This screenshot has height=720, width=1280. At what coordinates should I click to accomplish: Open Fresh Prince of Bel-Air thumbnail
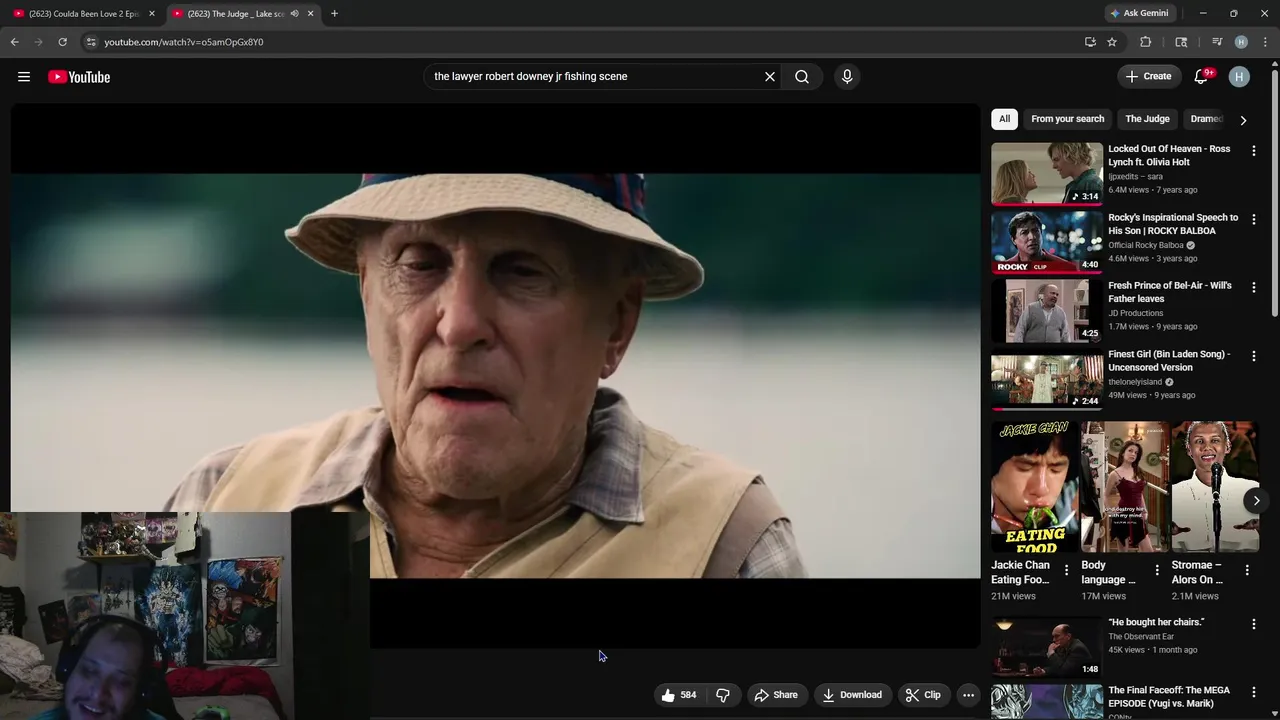click(x=1047, y=310)
